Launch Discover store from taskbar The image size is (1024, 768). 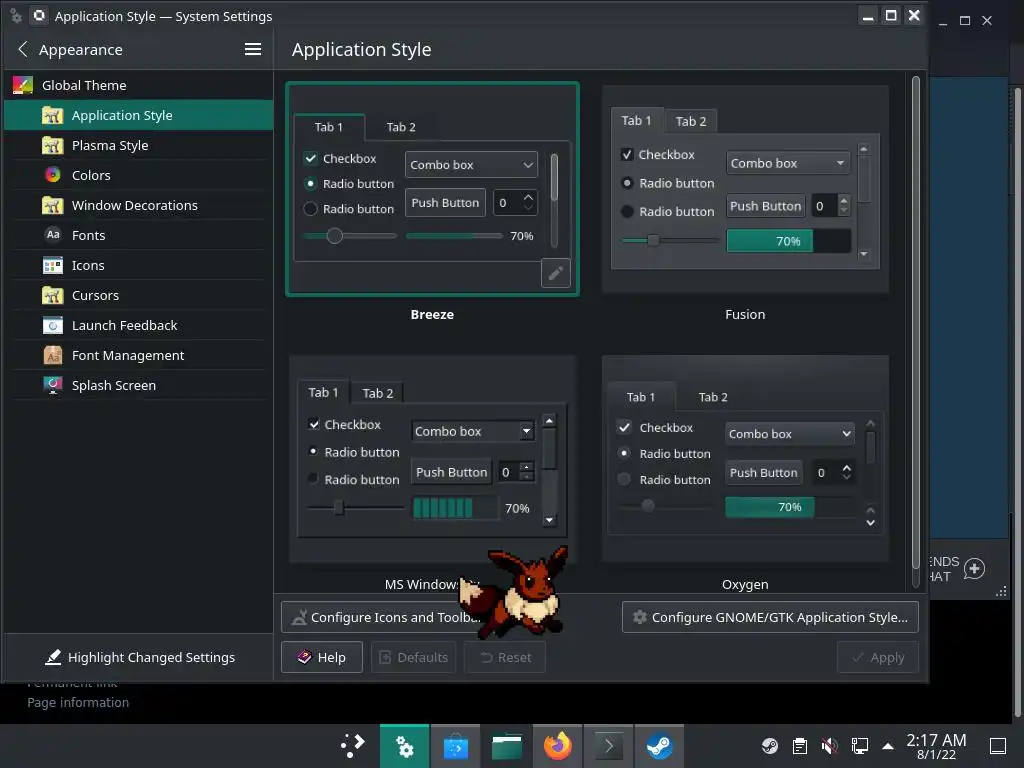pos(455,746)
